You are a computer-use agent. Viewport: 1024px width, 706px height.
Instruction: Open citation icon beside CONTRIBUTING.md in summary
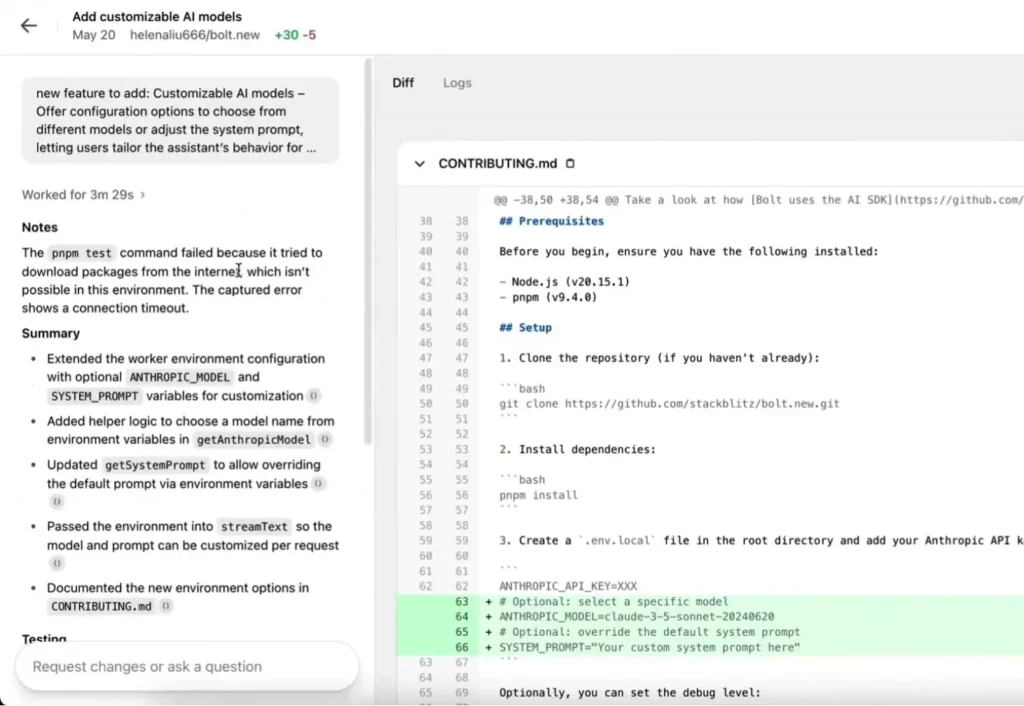point(166,607)
